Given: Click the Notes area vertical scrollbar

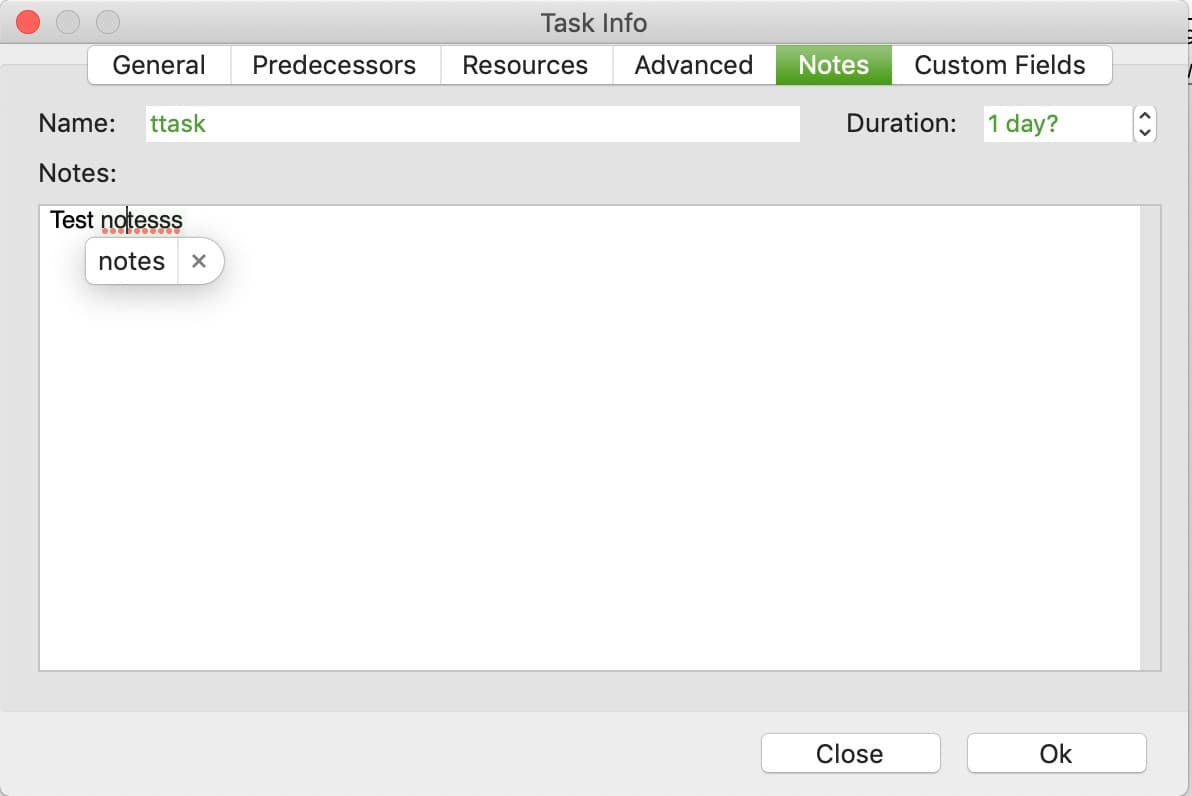Looking at the screenshot, I should click(x=1150, y=438).
